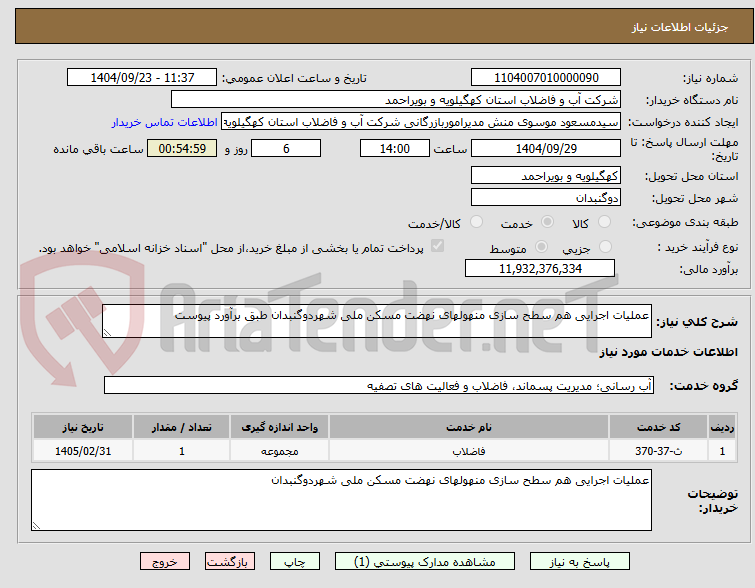Click the remaining days field showing 6

pos(286,148)
